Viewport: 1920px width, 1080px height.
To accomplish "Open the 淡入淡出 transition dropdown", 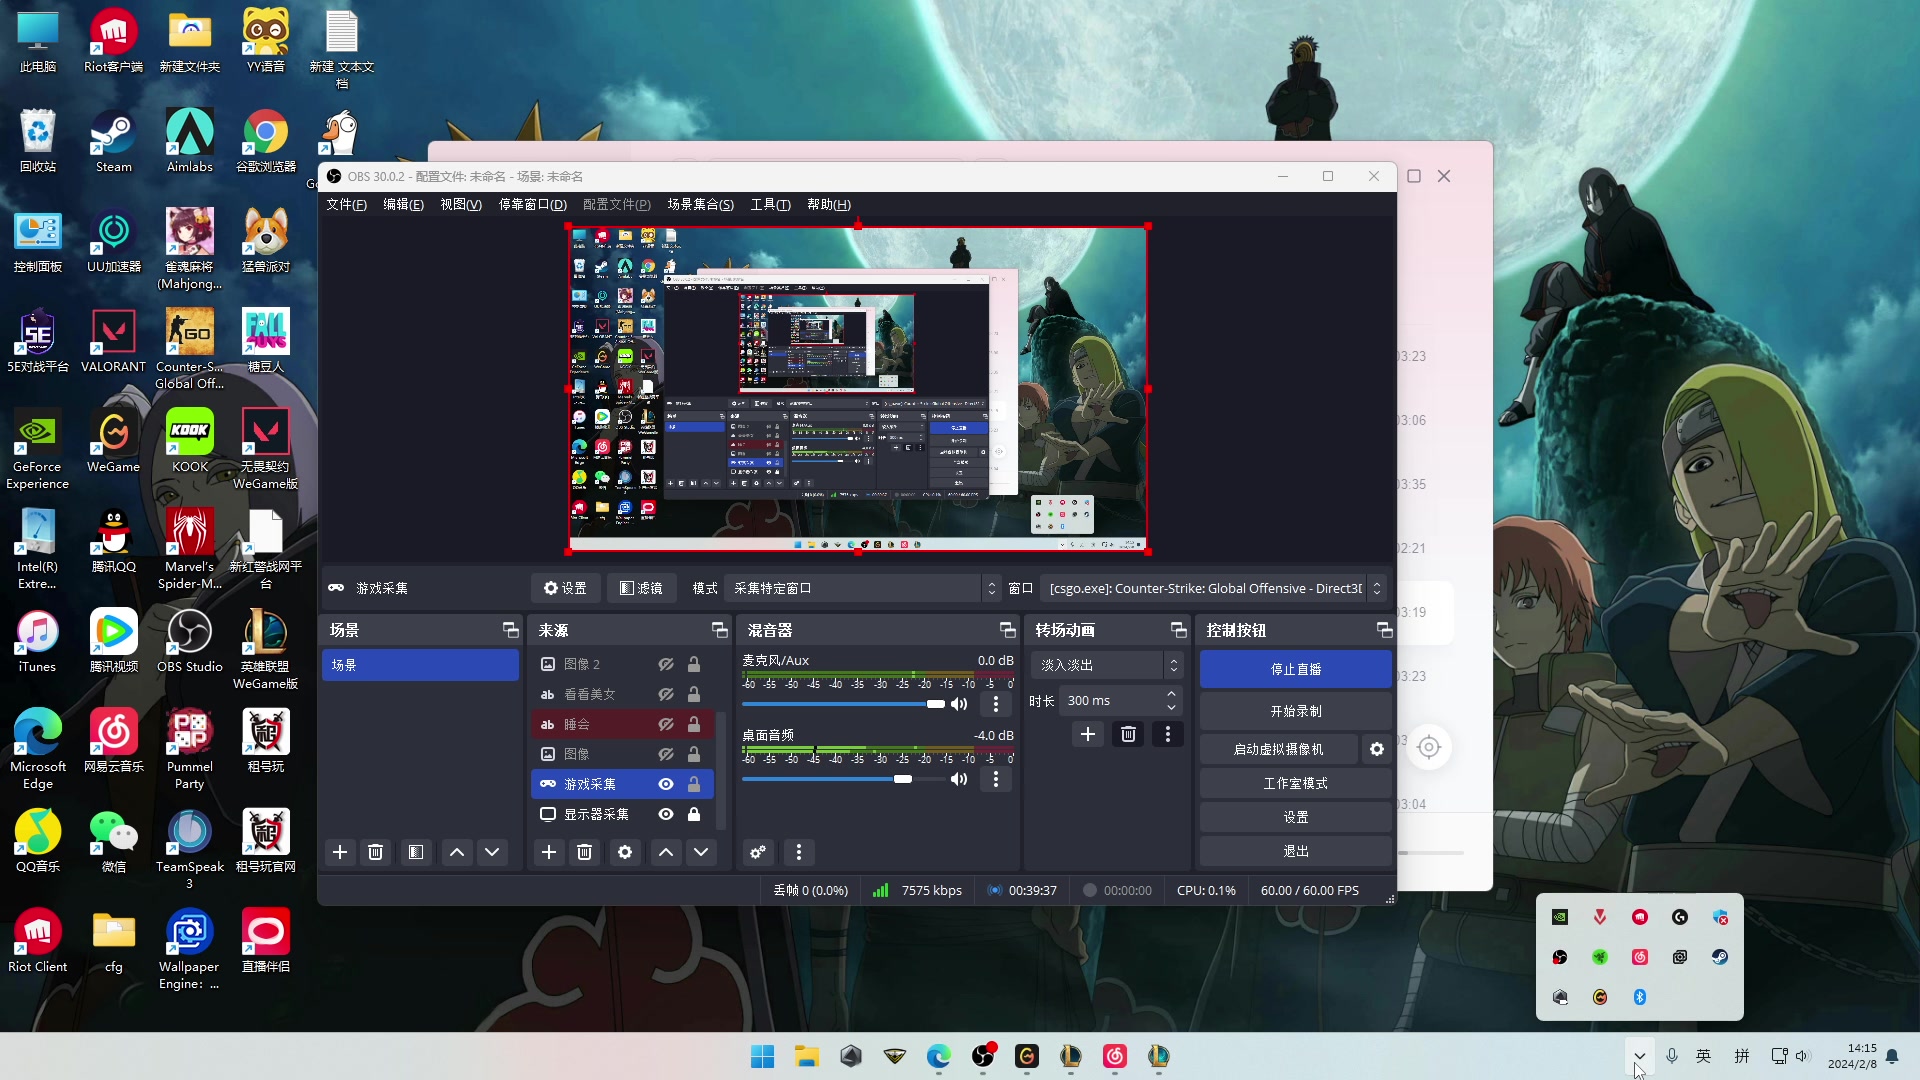I will [1108, 665].
